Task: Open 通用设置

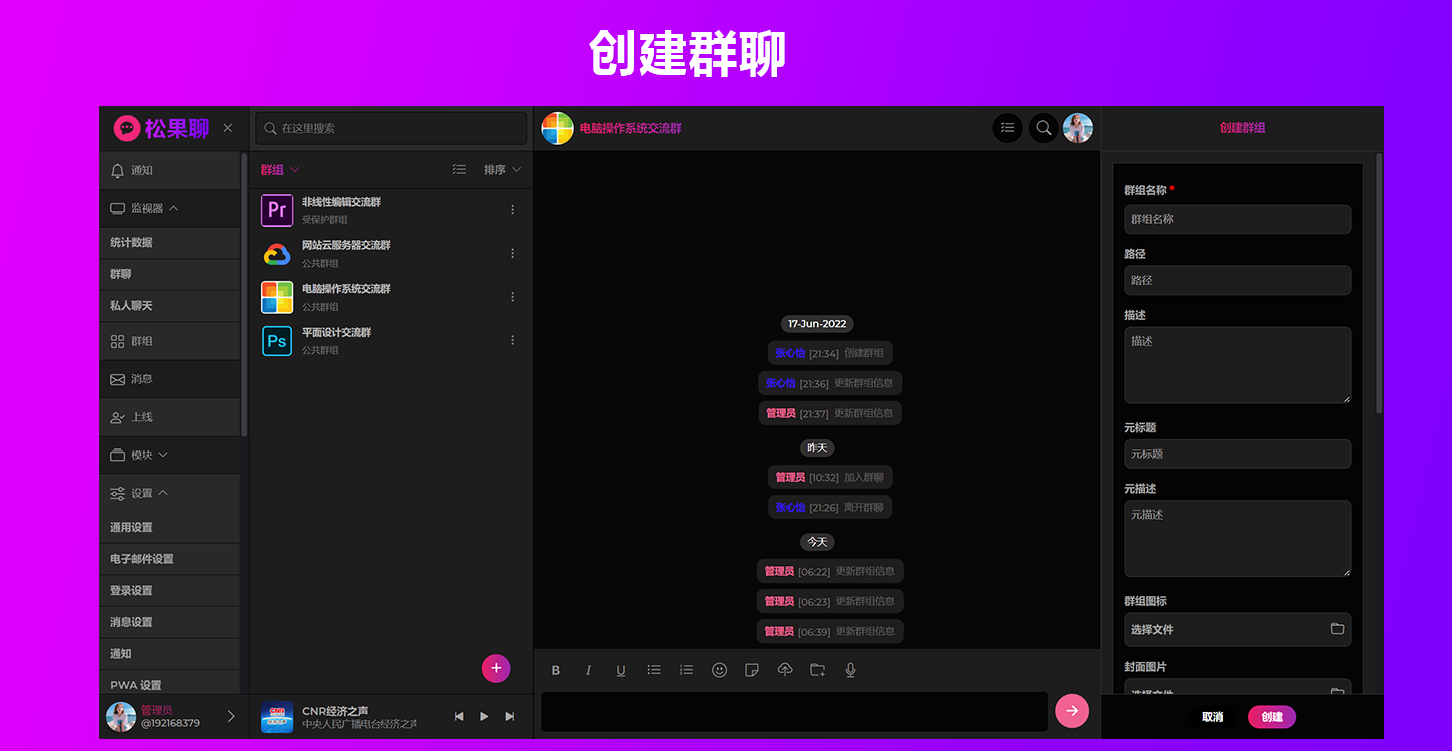Action: (x=170, y=528)
